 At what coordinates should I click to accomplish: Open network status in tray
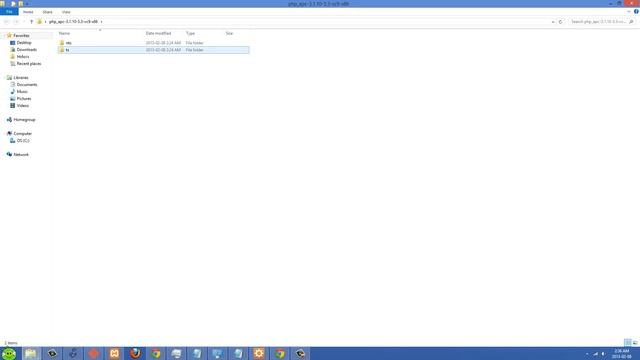coord(596,354)
